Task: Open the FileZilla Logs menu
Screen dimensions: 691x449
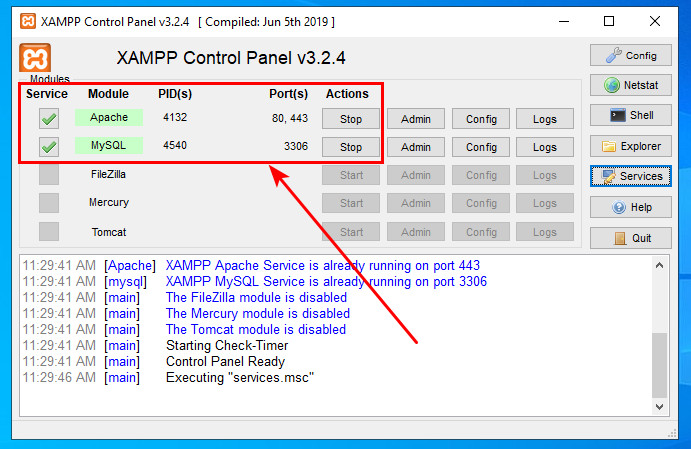Action: pyautogui.click(x=545, y=175)
